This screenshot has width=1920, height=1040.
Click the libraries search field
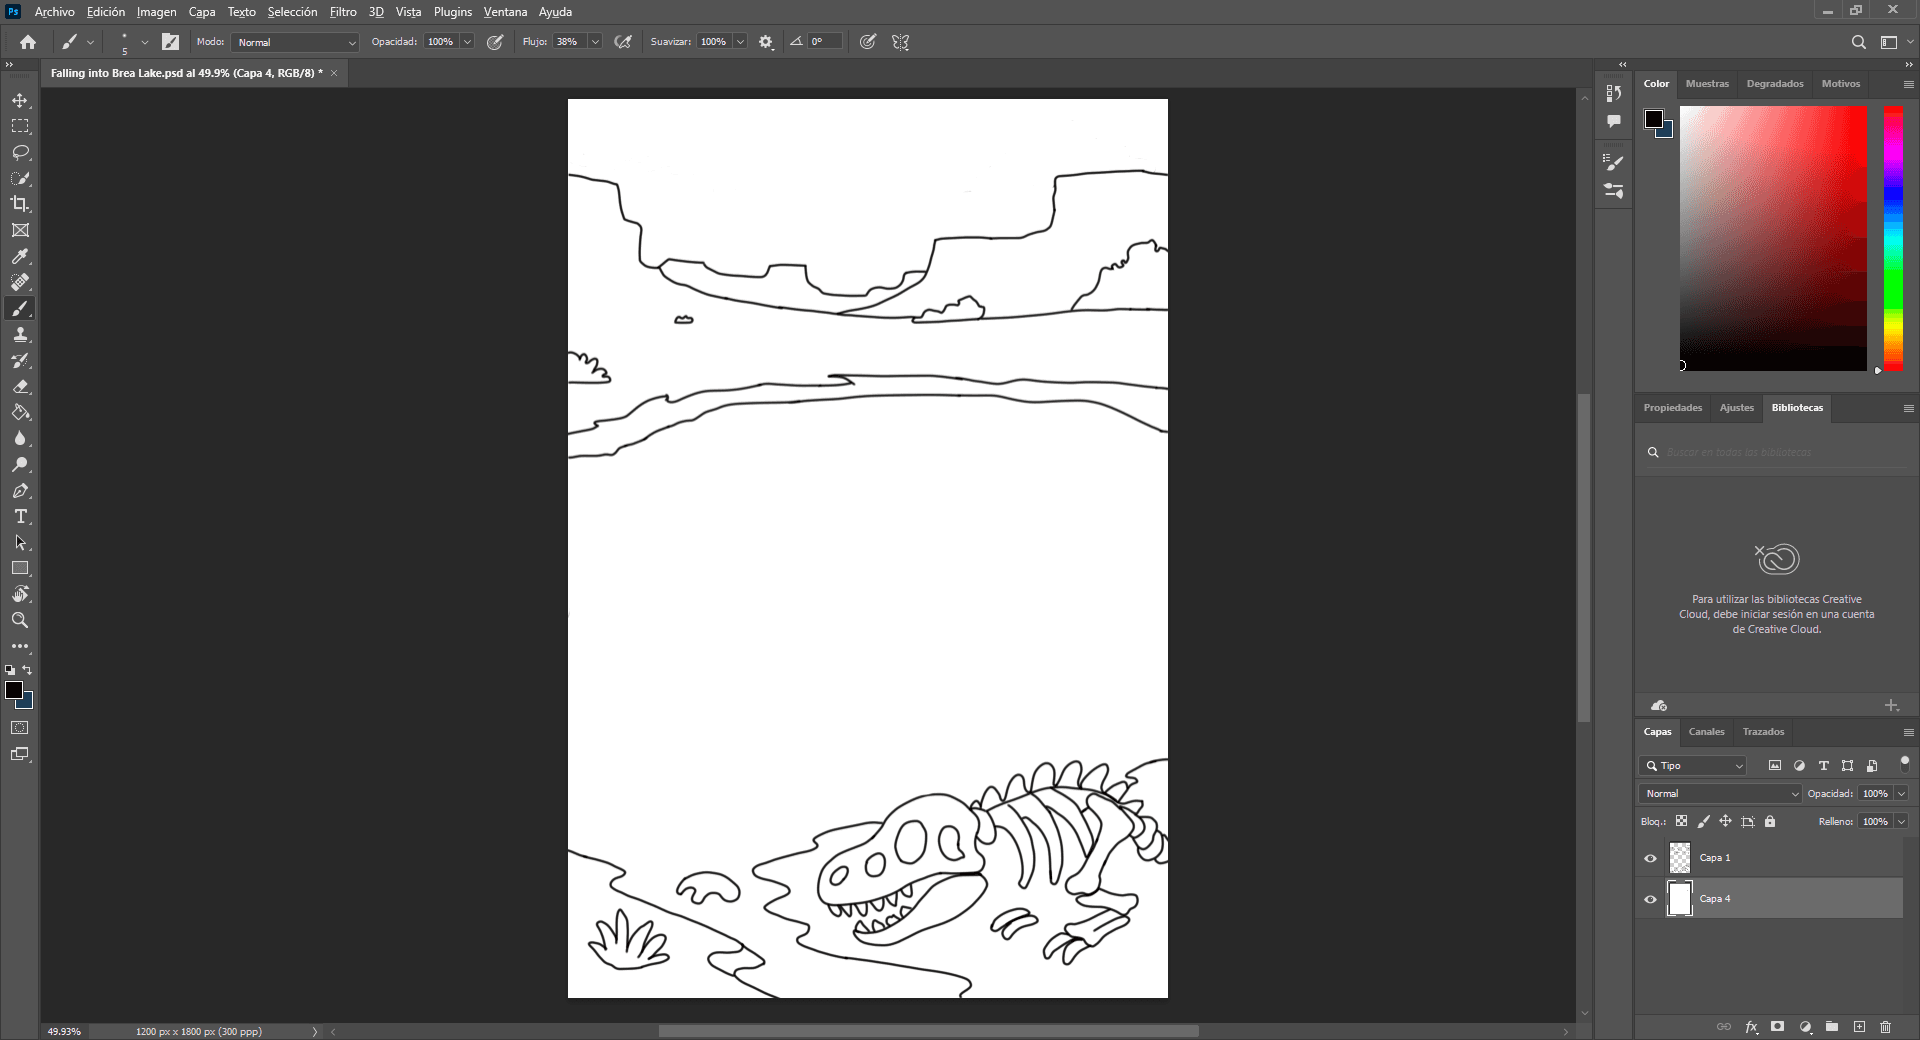[1780, 453]
